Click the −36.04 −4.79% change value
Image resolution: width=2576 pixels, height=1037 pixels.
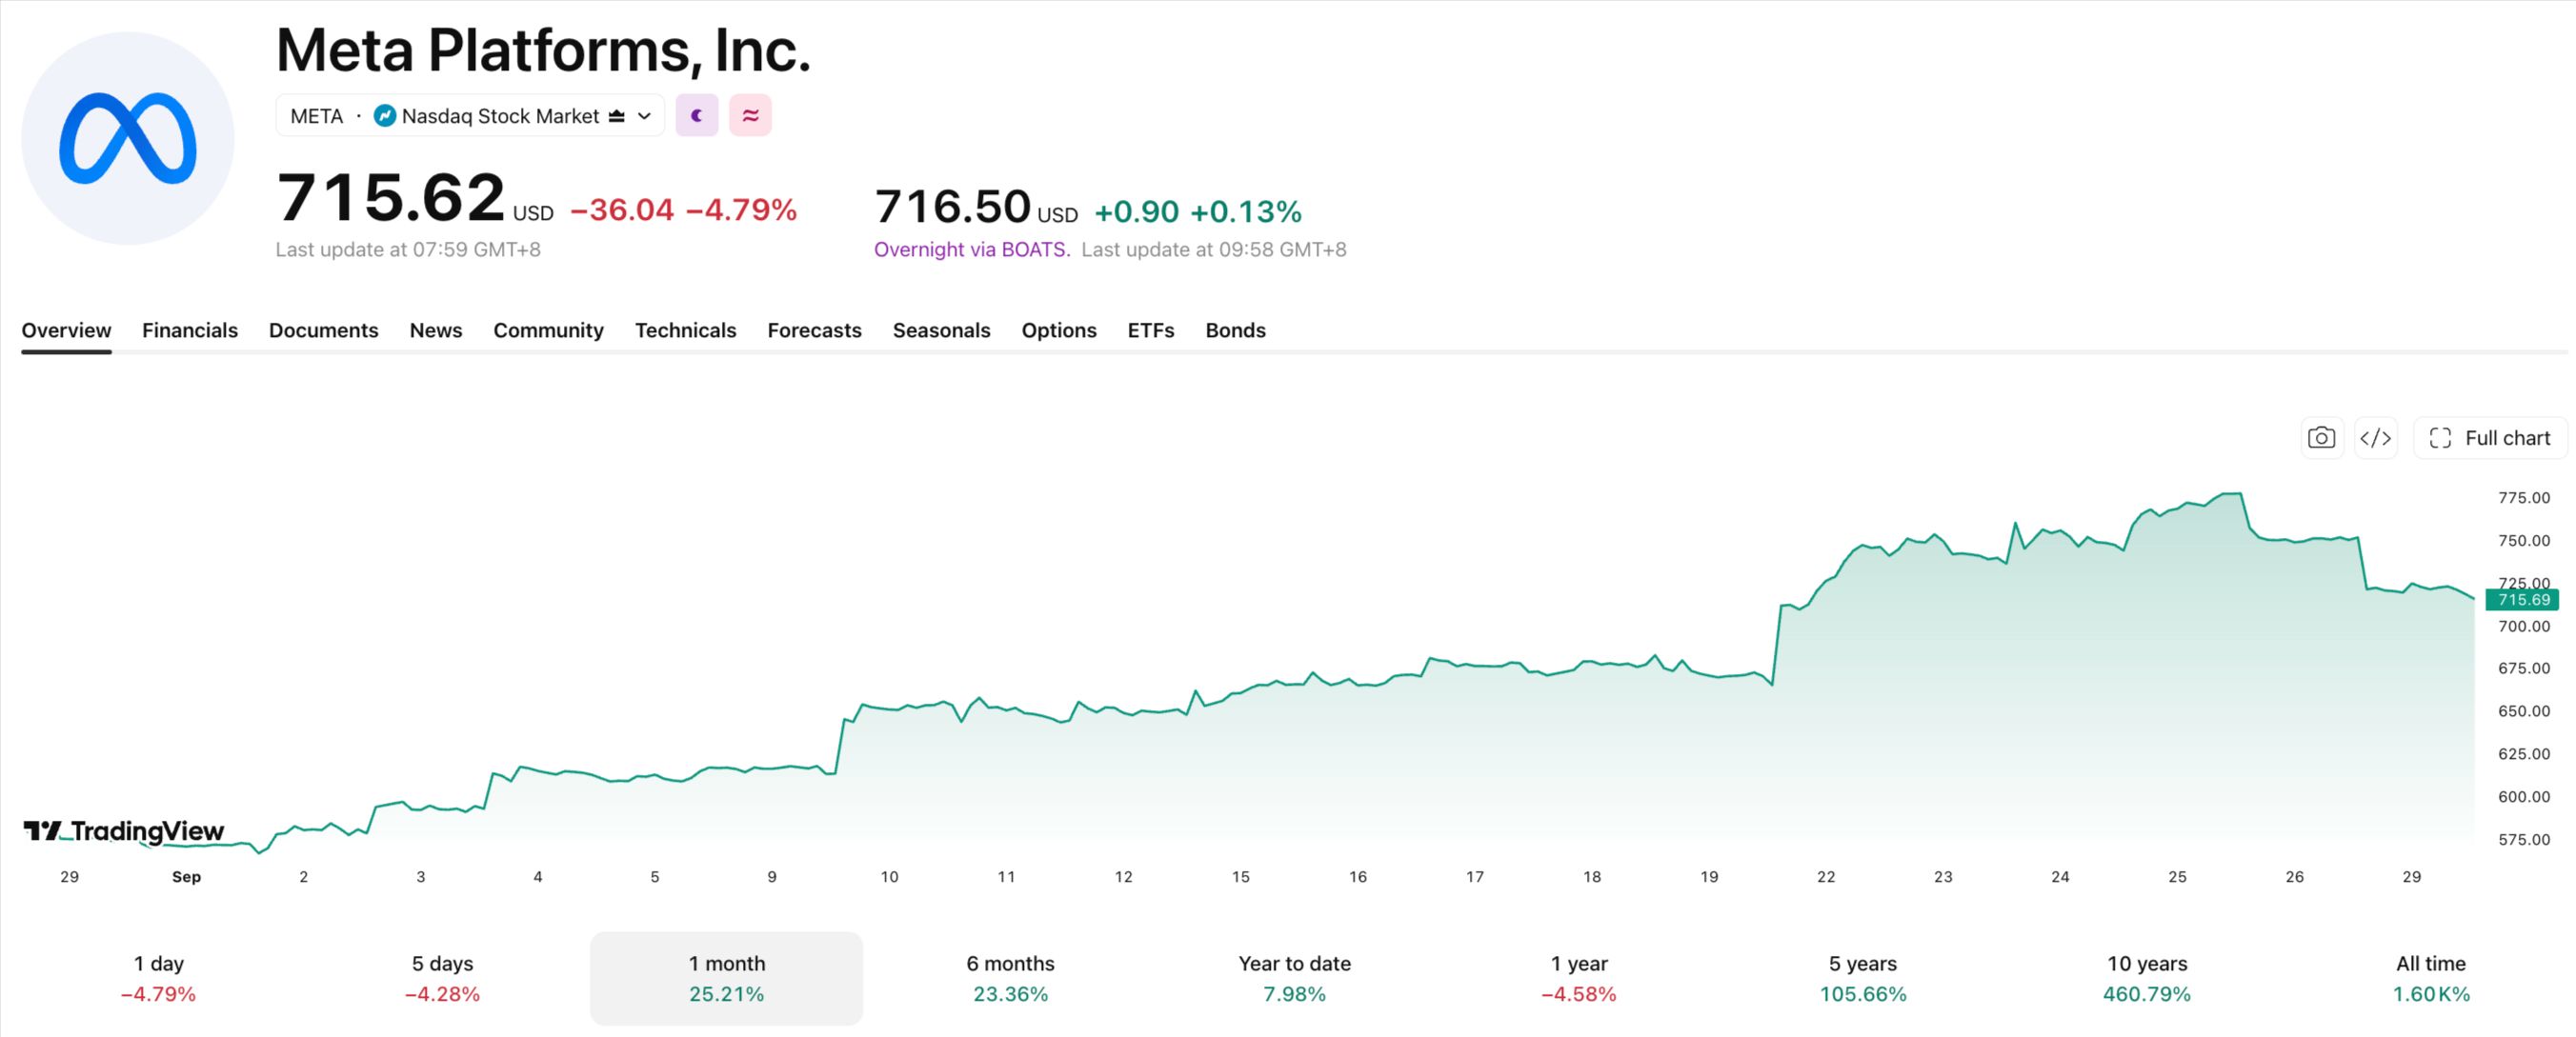(x=683, y=210)
